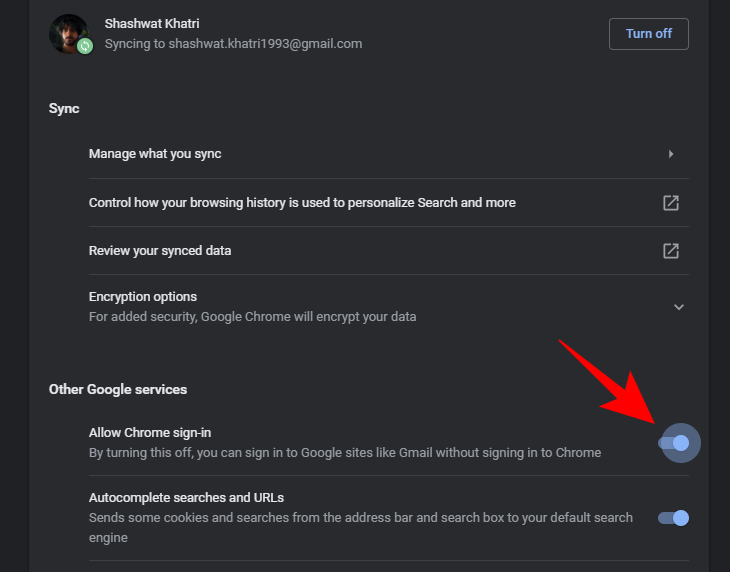Open the browsing history personalization control link
Screen dimensions: 730x572
[302, 202]
